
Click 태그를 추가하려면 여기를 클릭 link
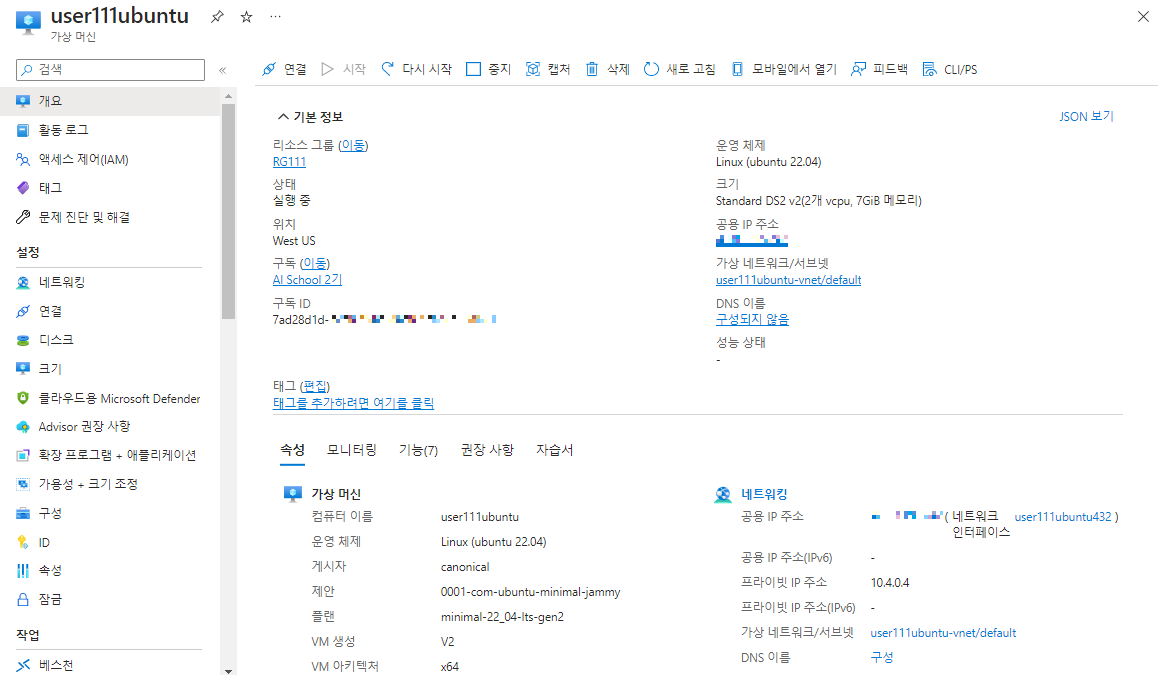tap(353, 403)
